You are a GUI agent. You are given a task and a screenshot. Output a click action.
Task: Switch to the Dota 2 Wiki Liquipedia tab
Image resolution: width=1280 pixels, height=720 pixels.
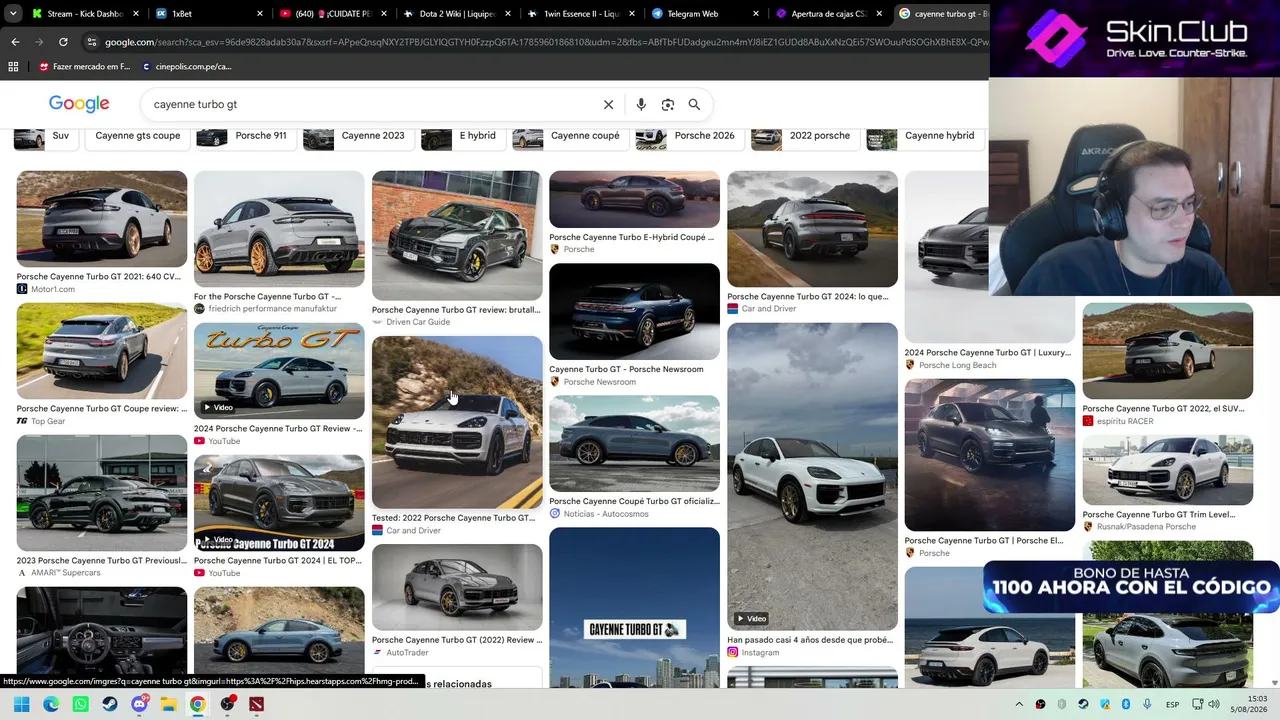(x=457, y=14)
